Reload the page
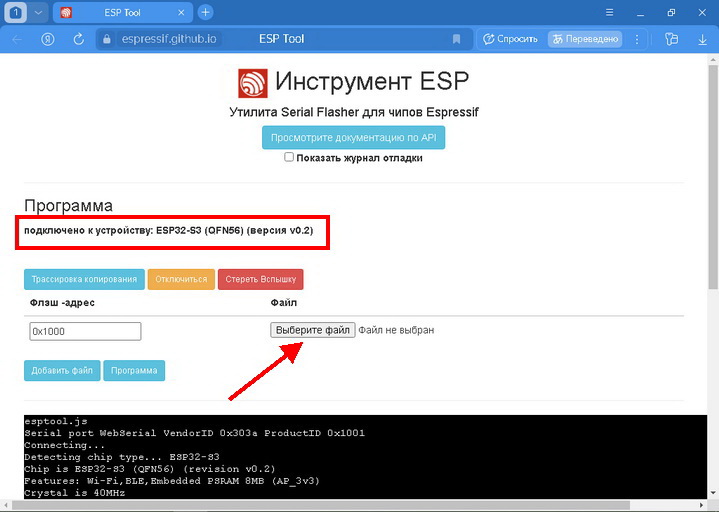 [x=79, y=39]
